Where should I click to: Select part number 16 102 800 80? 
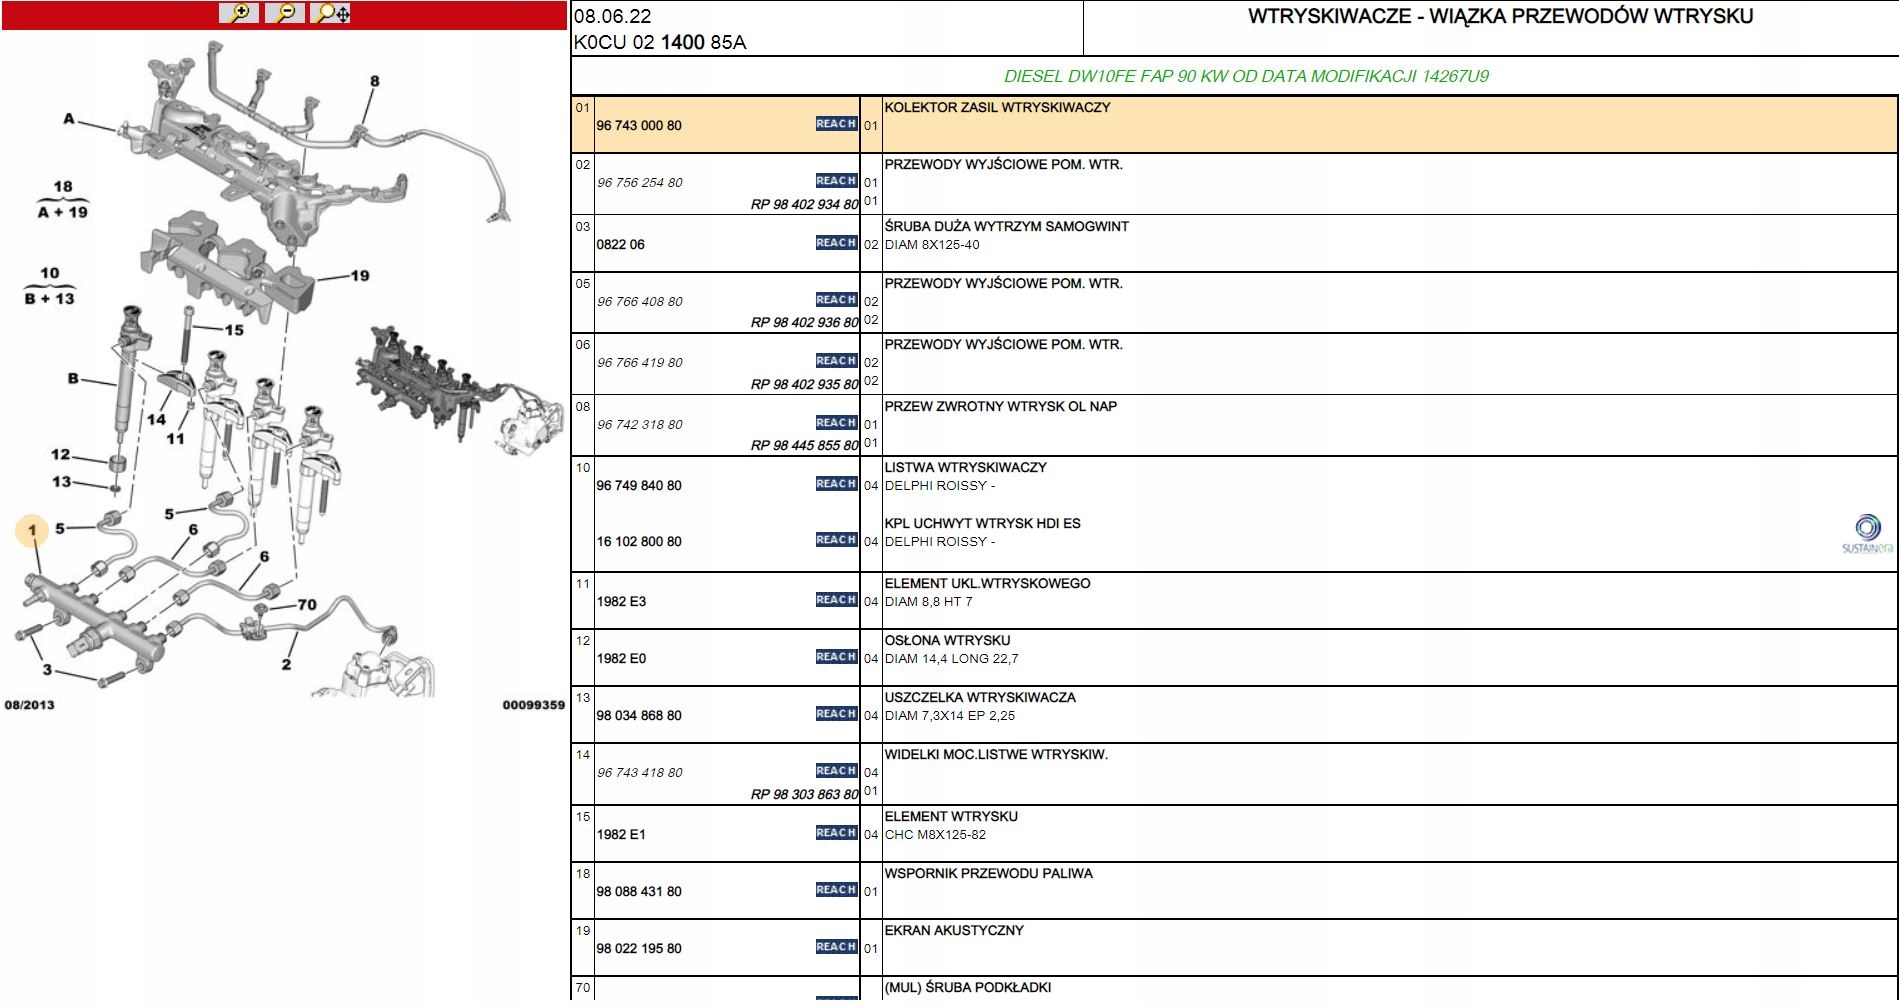(639, 542)
